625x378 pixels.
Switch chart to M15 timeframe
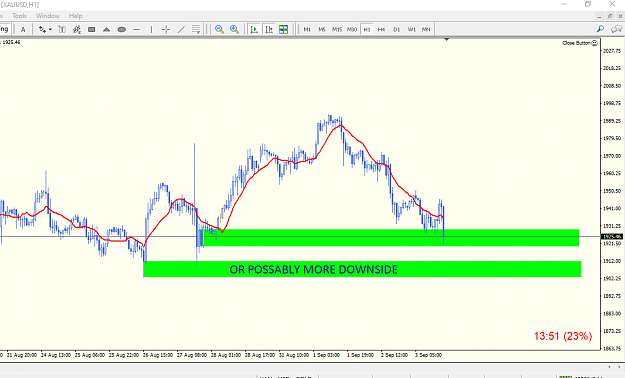(337, 30)
